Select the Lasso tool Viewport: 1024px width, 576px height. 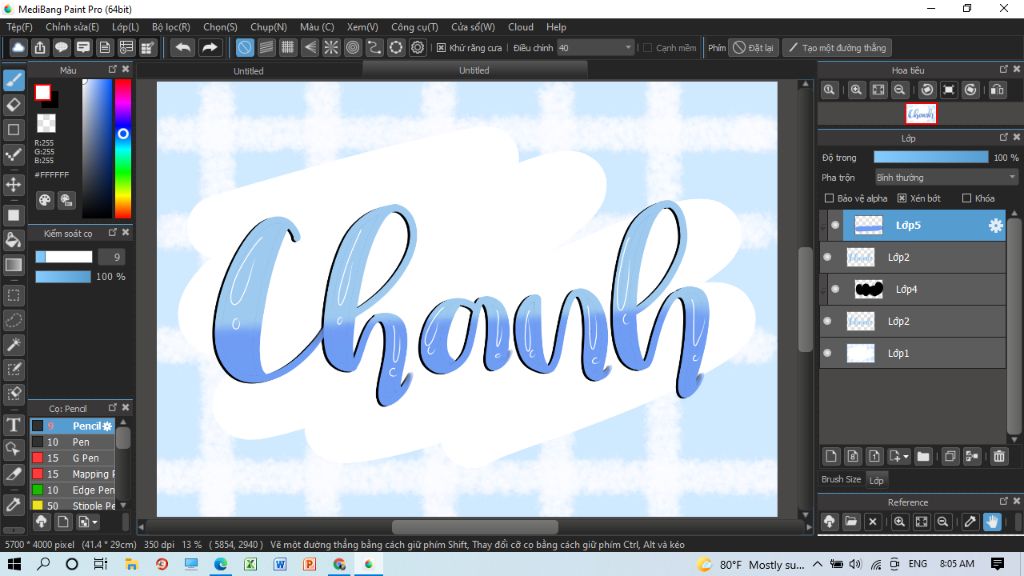14,320
